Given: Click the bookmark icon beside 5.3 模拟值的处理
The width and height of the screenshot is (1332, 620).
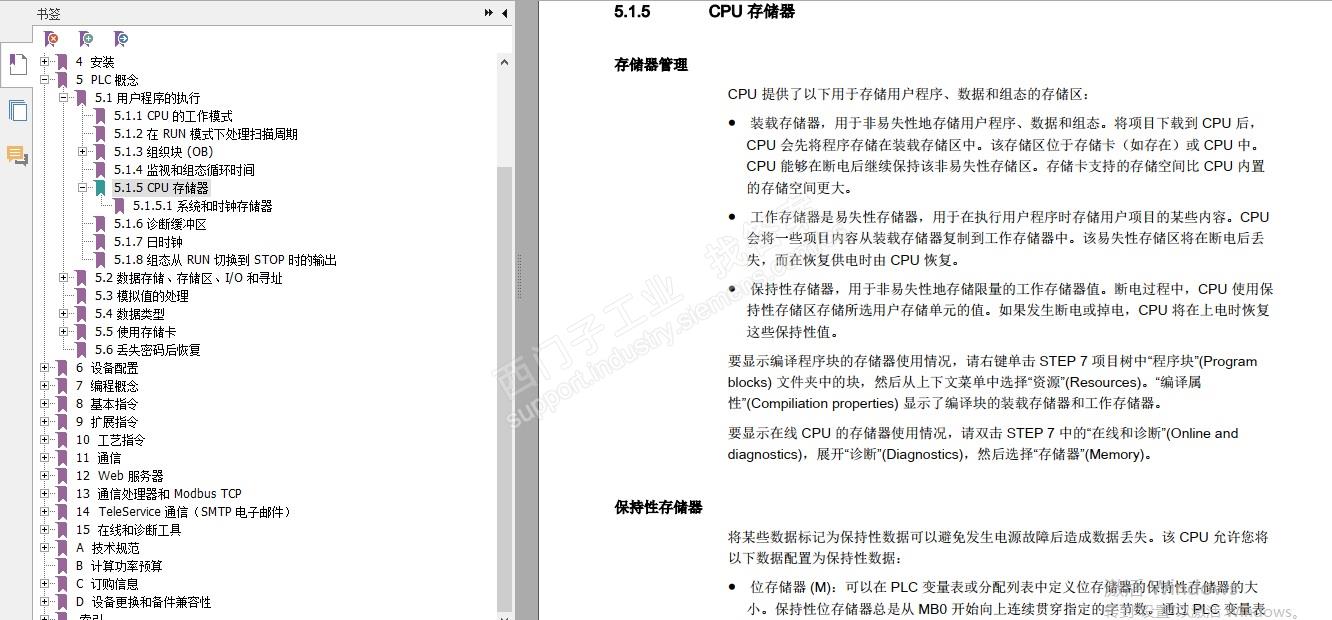Looking at the screenshot, I should click(81, 296).
